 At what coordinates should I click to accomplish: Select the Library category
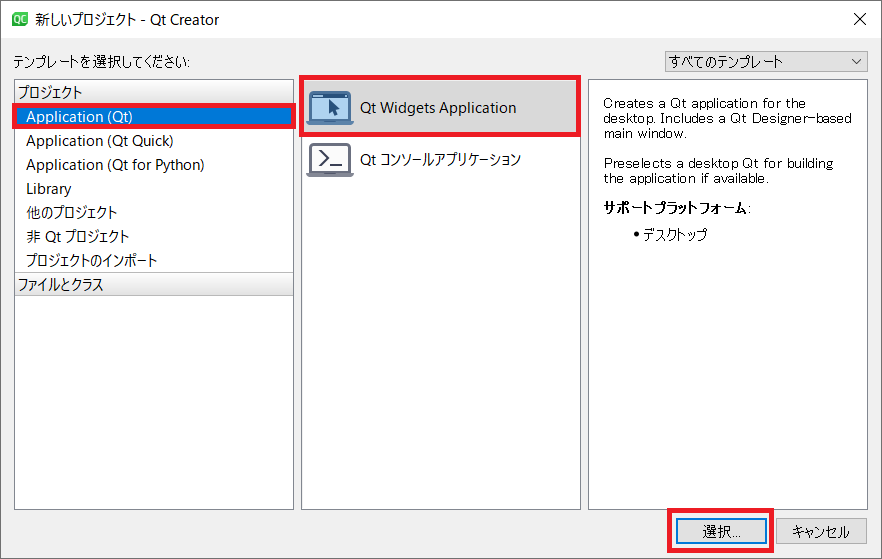[x=154, y=189]
